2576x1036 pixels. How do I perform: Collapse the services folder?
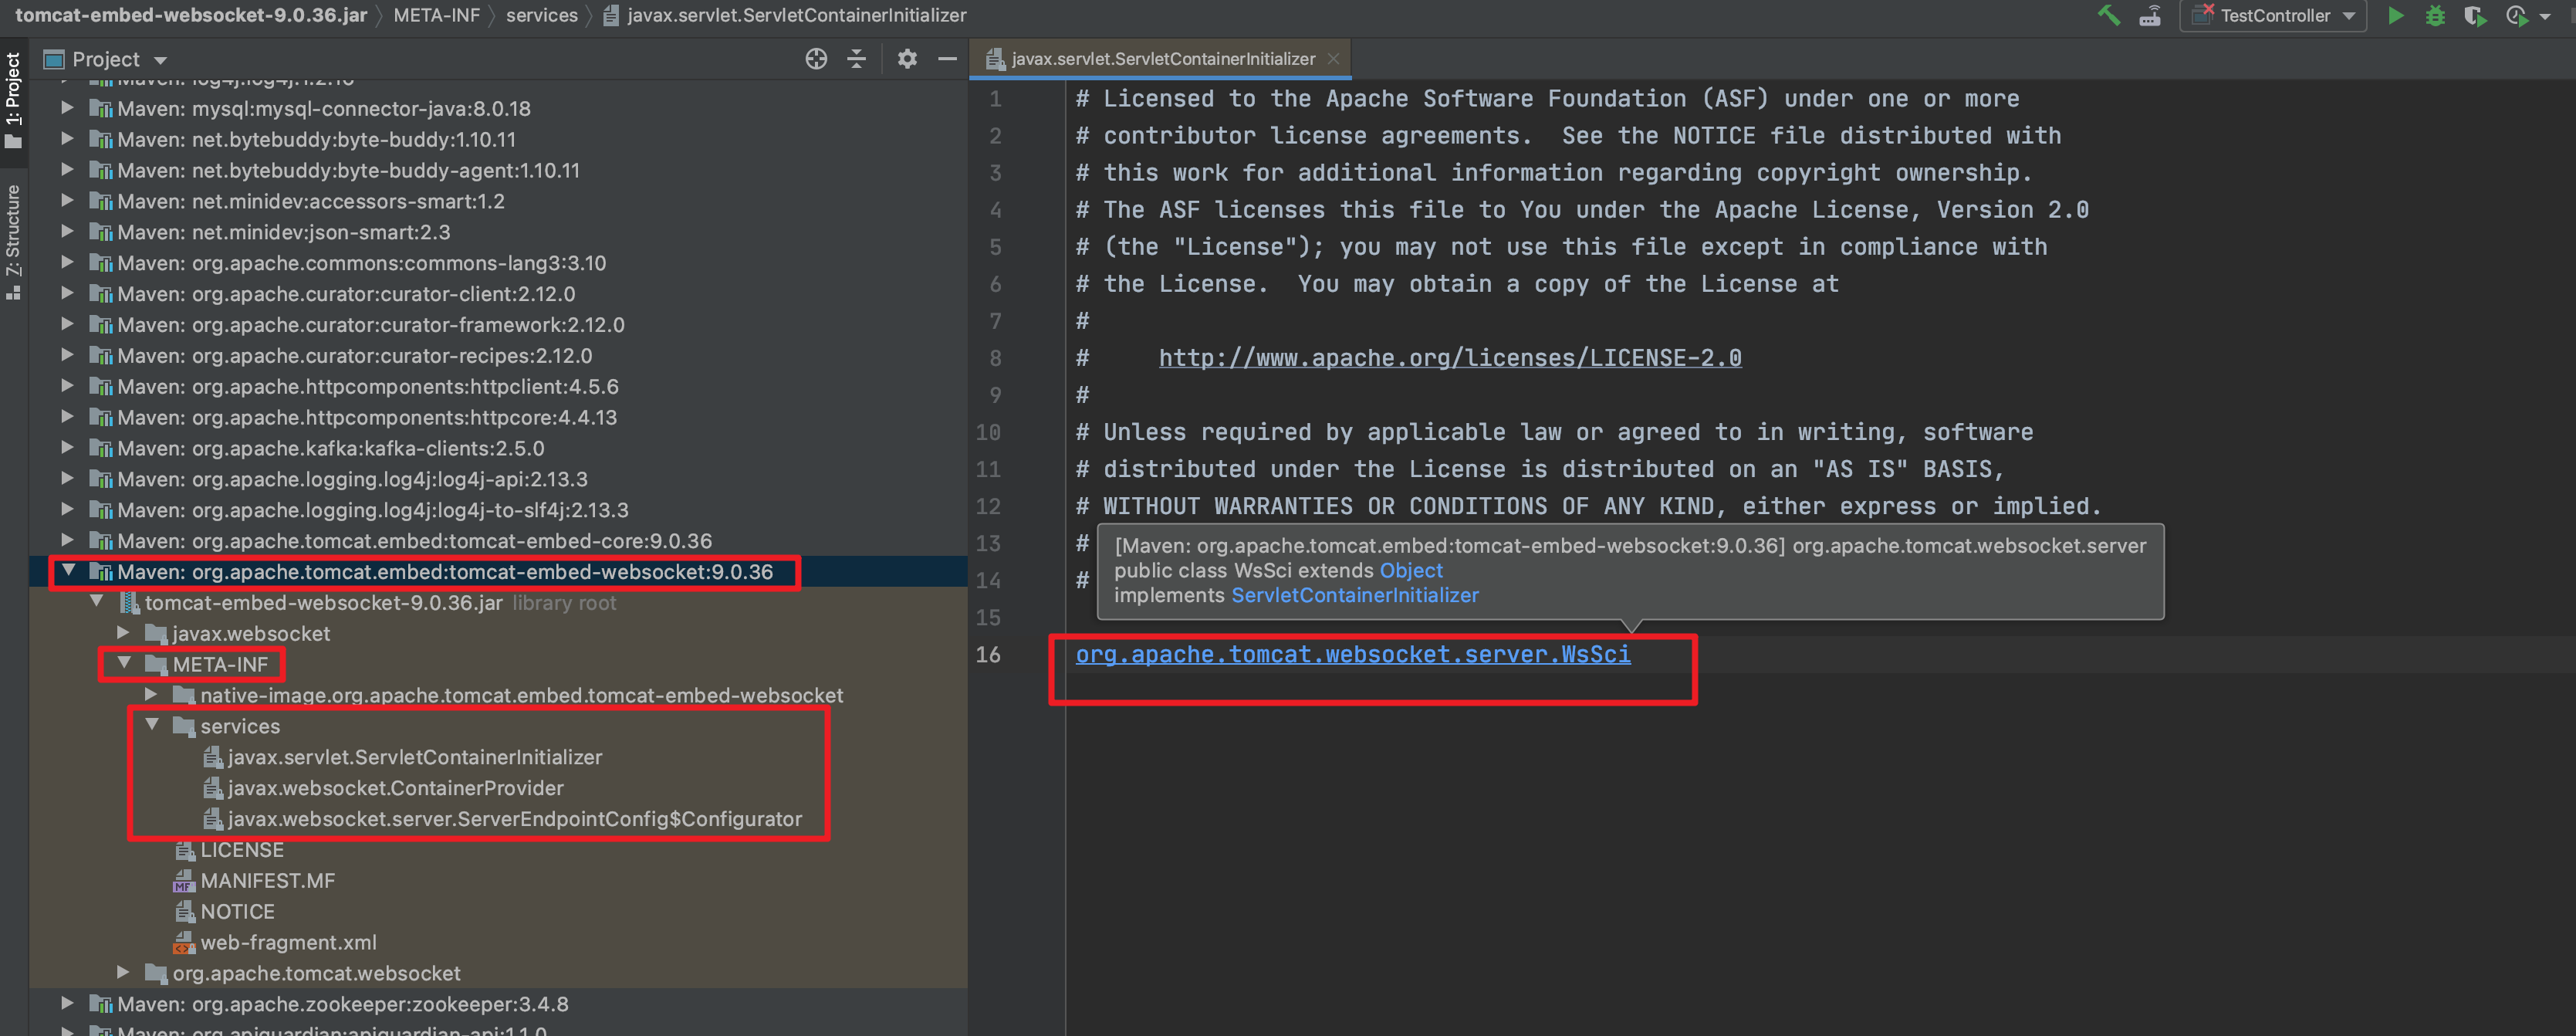[153, 725]
